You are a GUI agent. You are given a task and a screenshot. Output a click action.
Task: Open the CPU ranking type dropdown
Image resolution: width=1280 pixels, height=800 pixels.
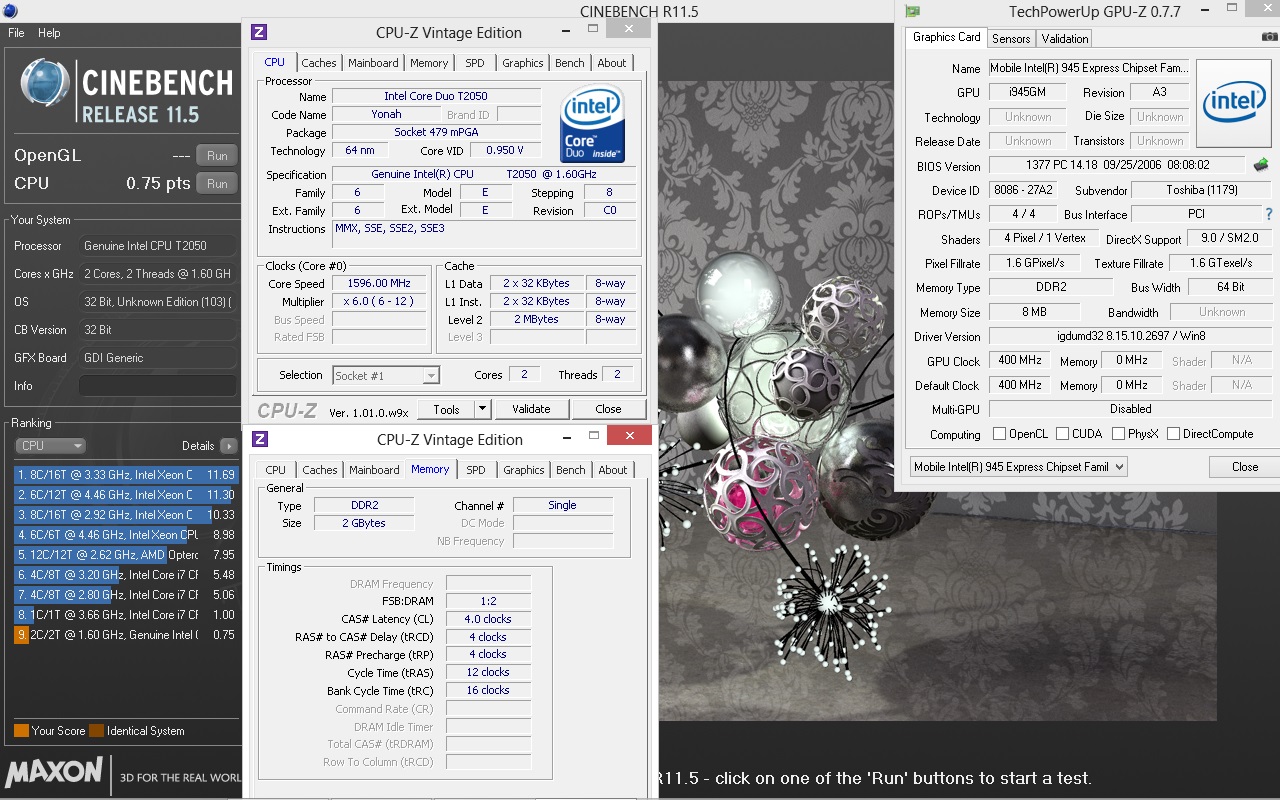click(50, 446)
